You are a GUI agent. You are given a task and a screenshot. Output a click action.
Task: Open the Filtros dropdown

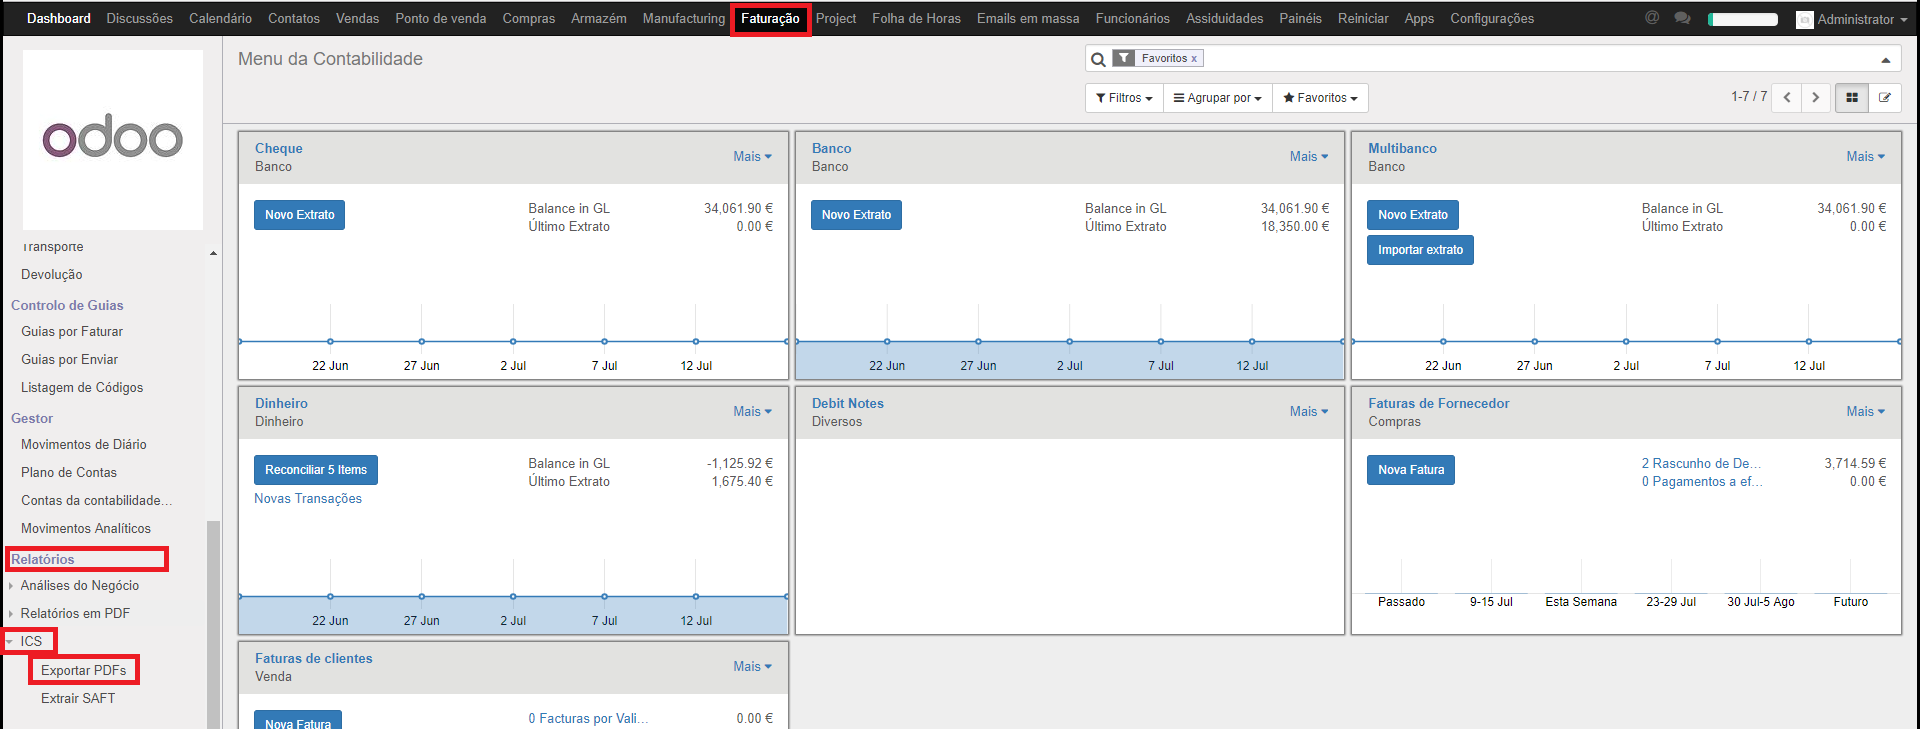tap(1124, 98)
